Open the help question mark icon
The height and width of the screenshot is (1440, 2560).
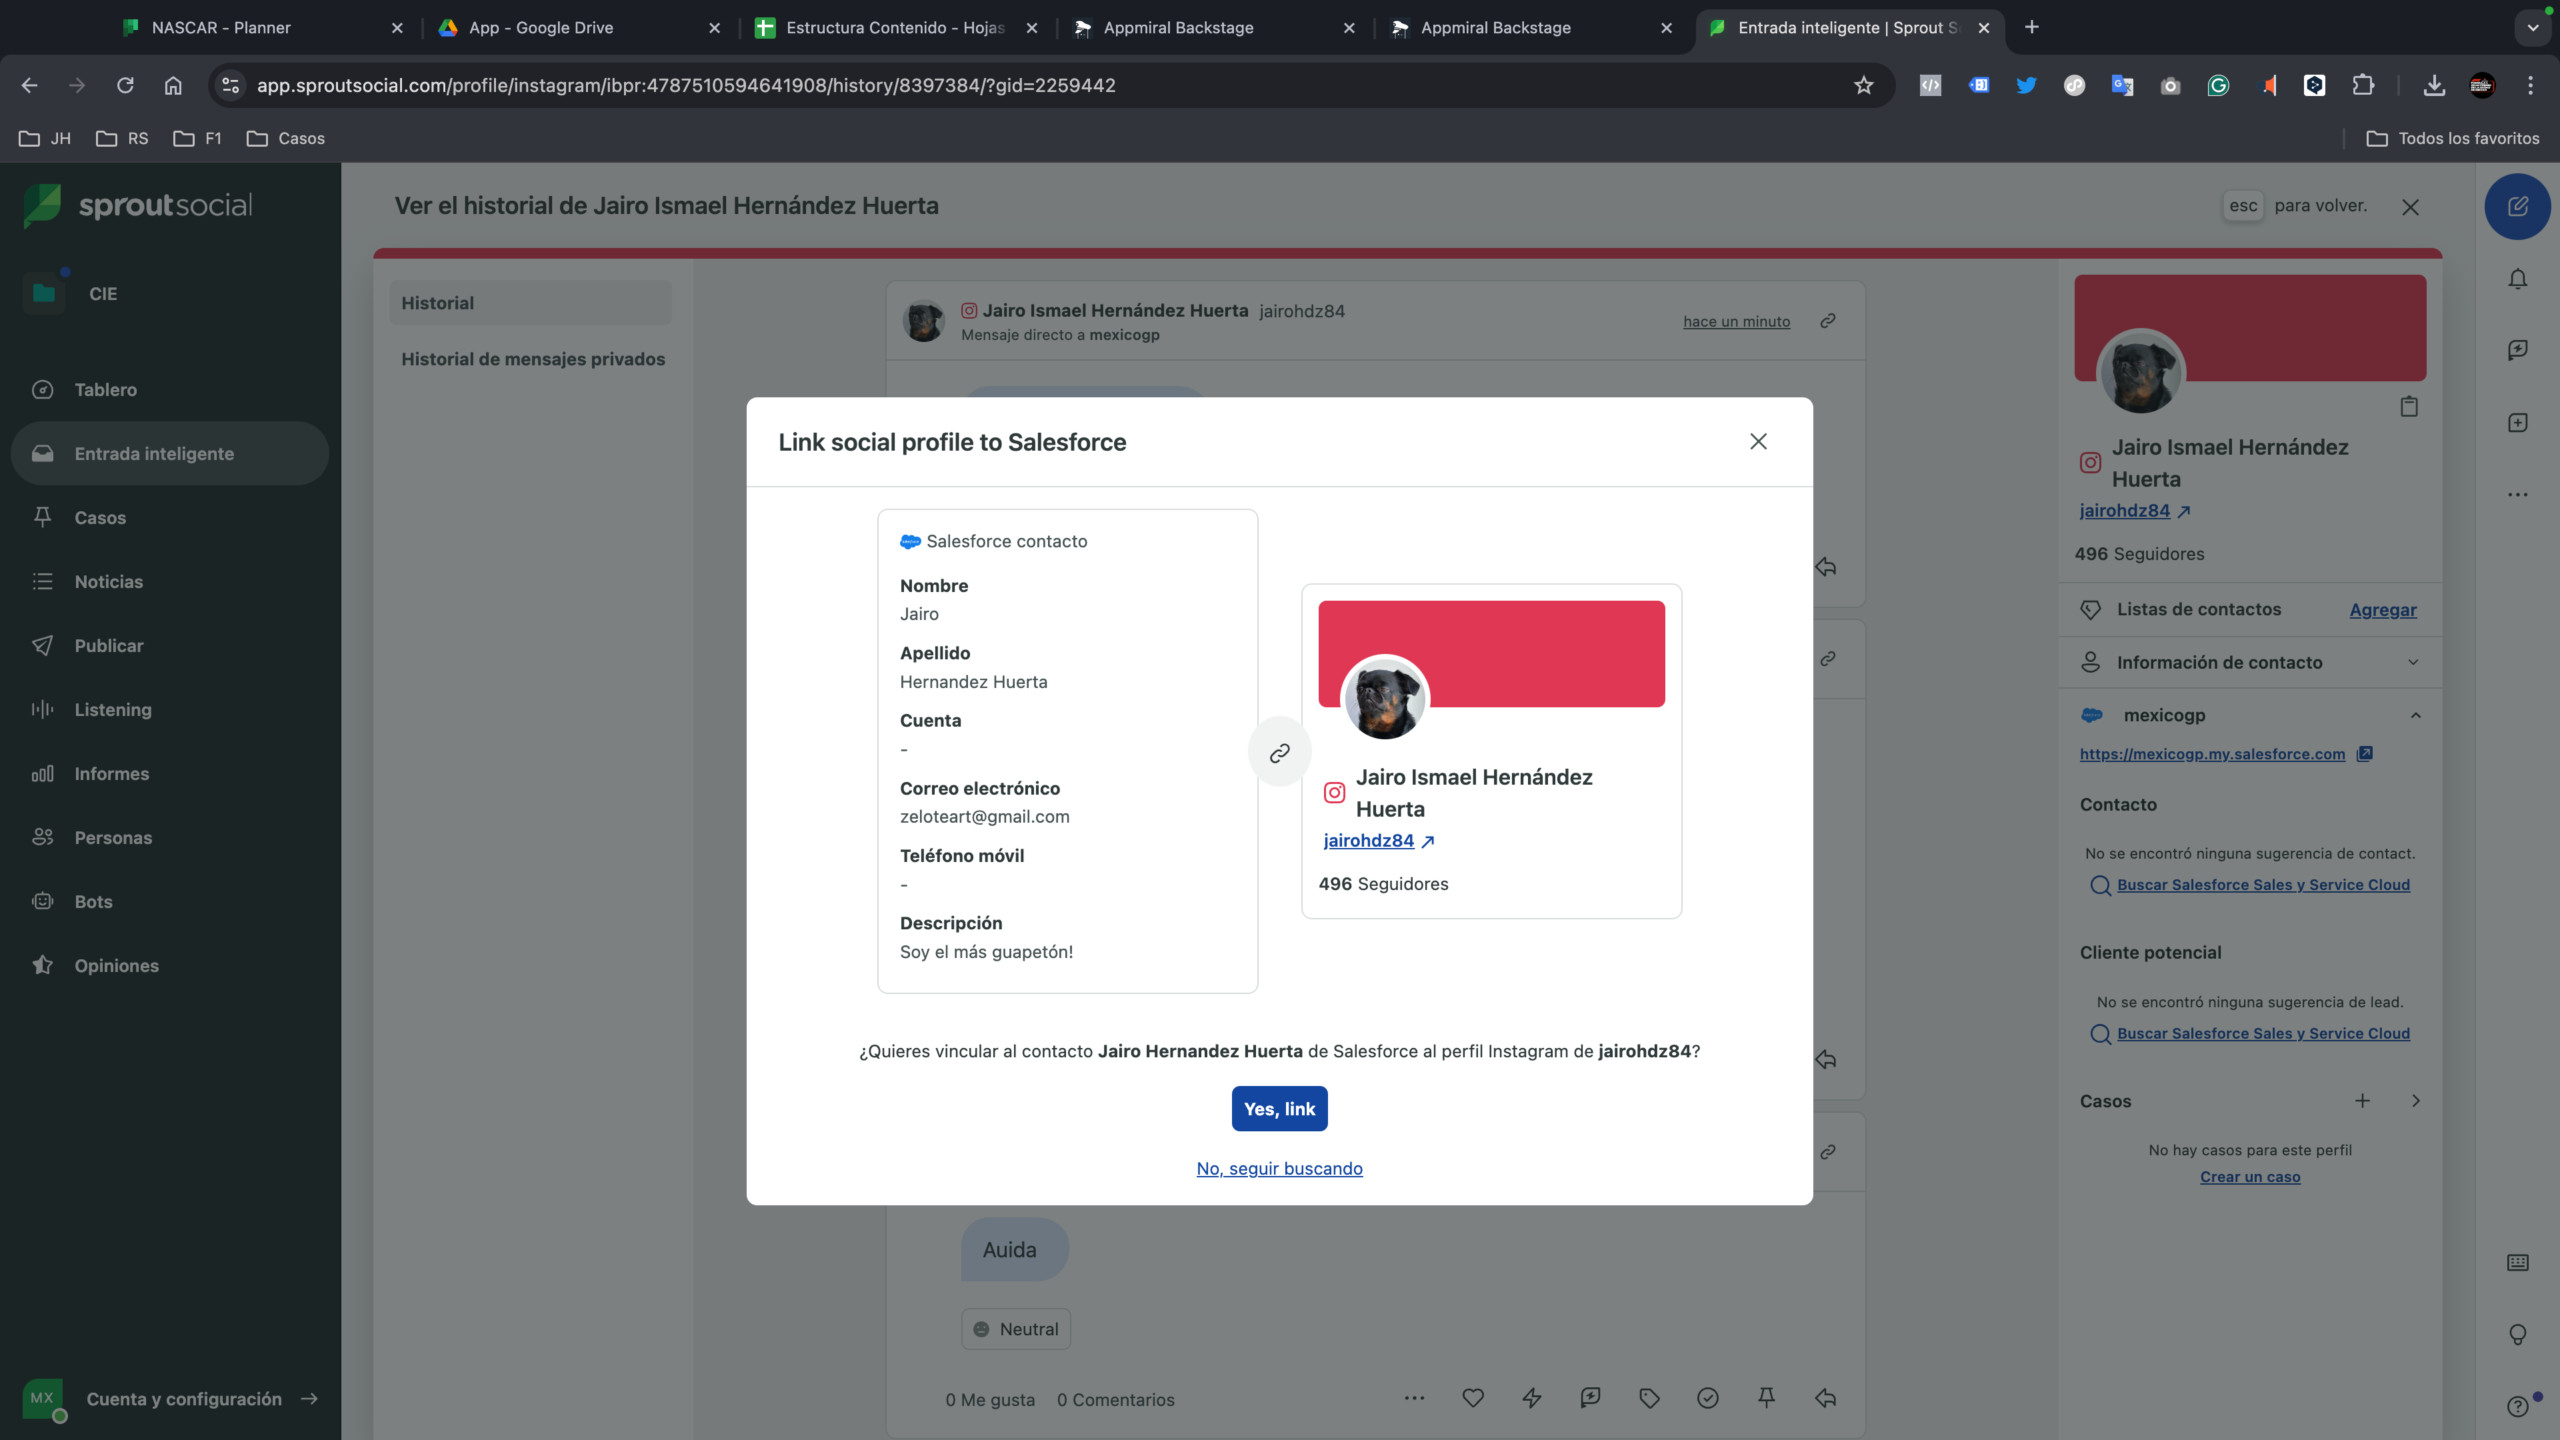2517,1406
